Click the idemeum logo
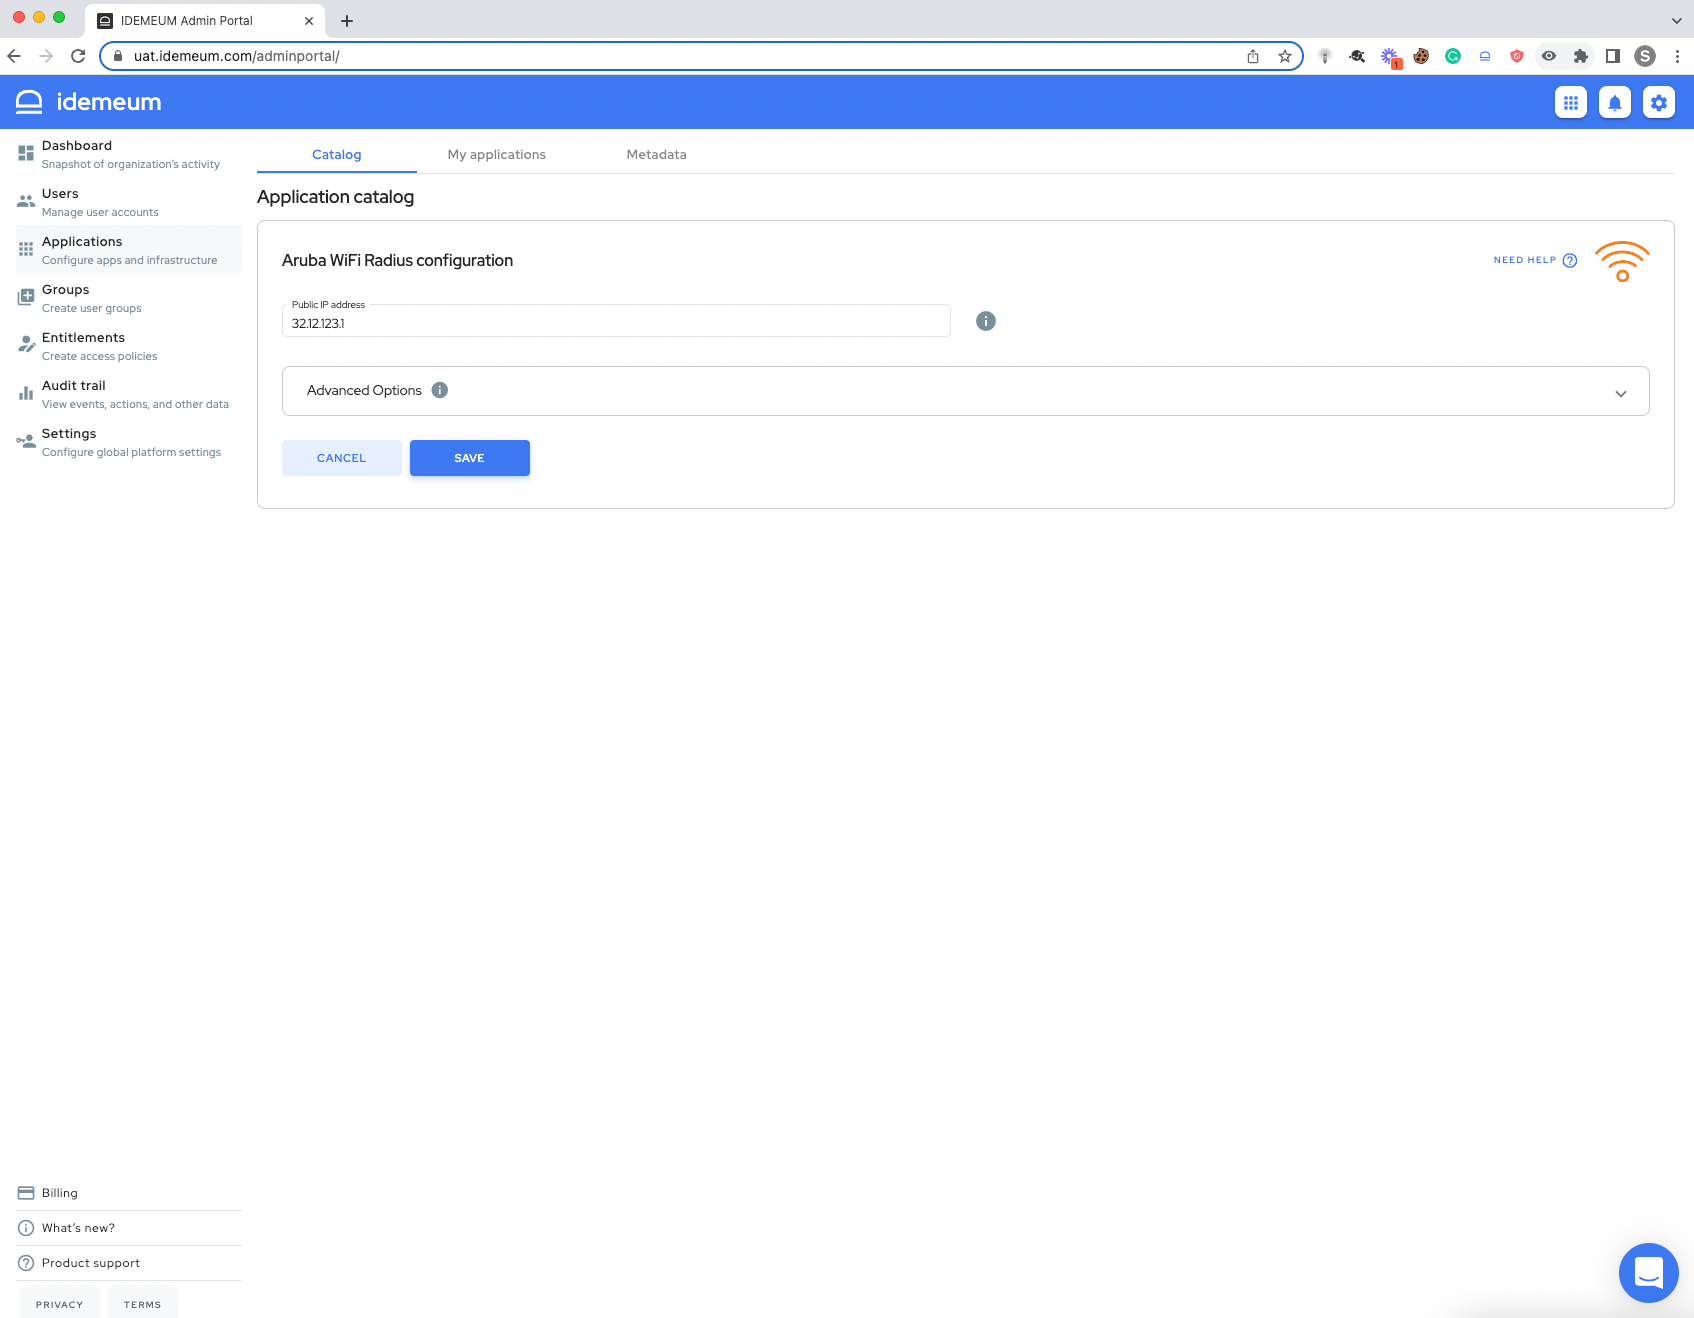This screenshot has height=1318, width=1694. (x=89, y=102)
